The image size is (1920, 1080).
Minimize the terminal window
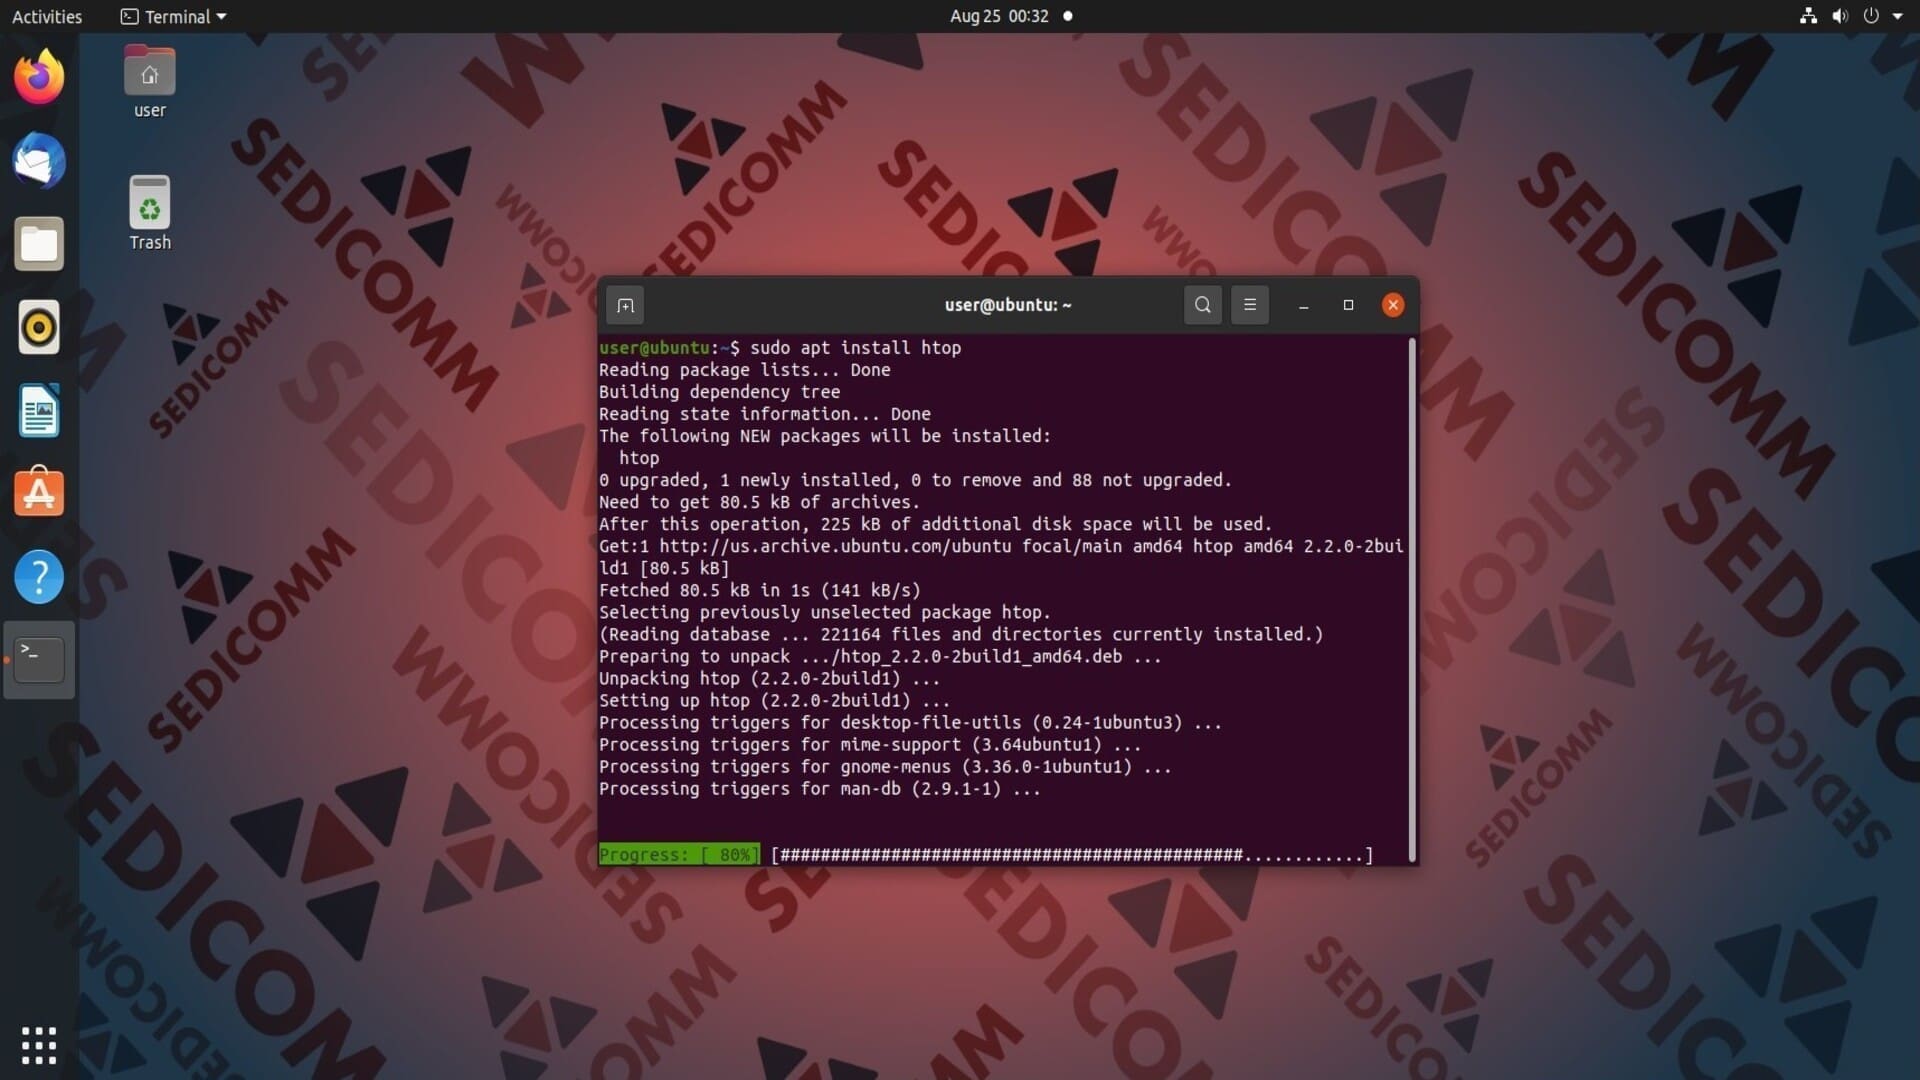pos(1303,306)
